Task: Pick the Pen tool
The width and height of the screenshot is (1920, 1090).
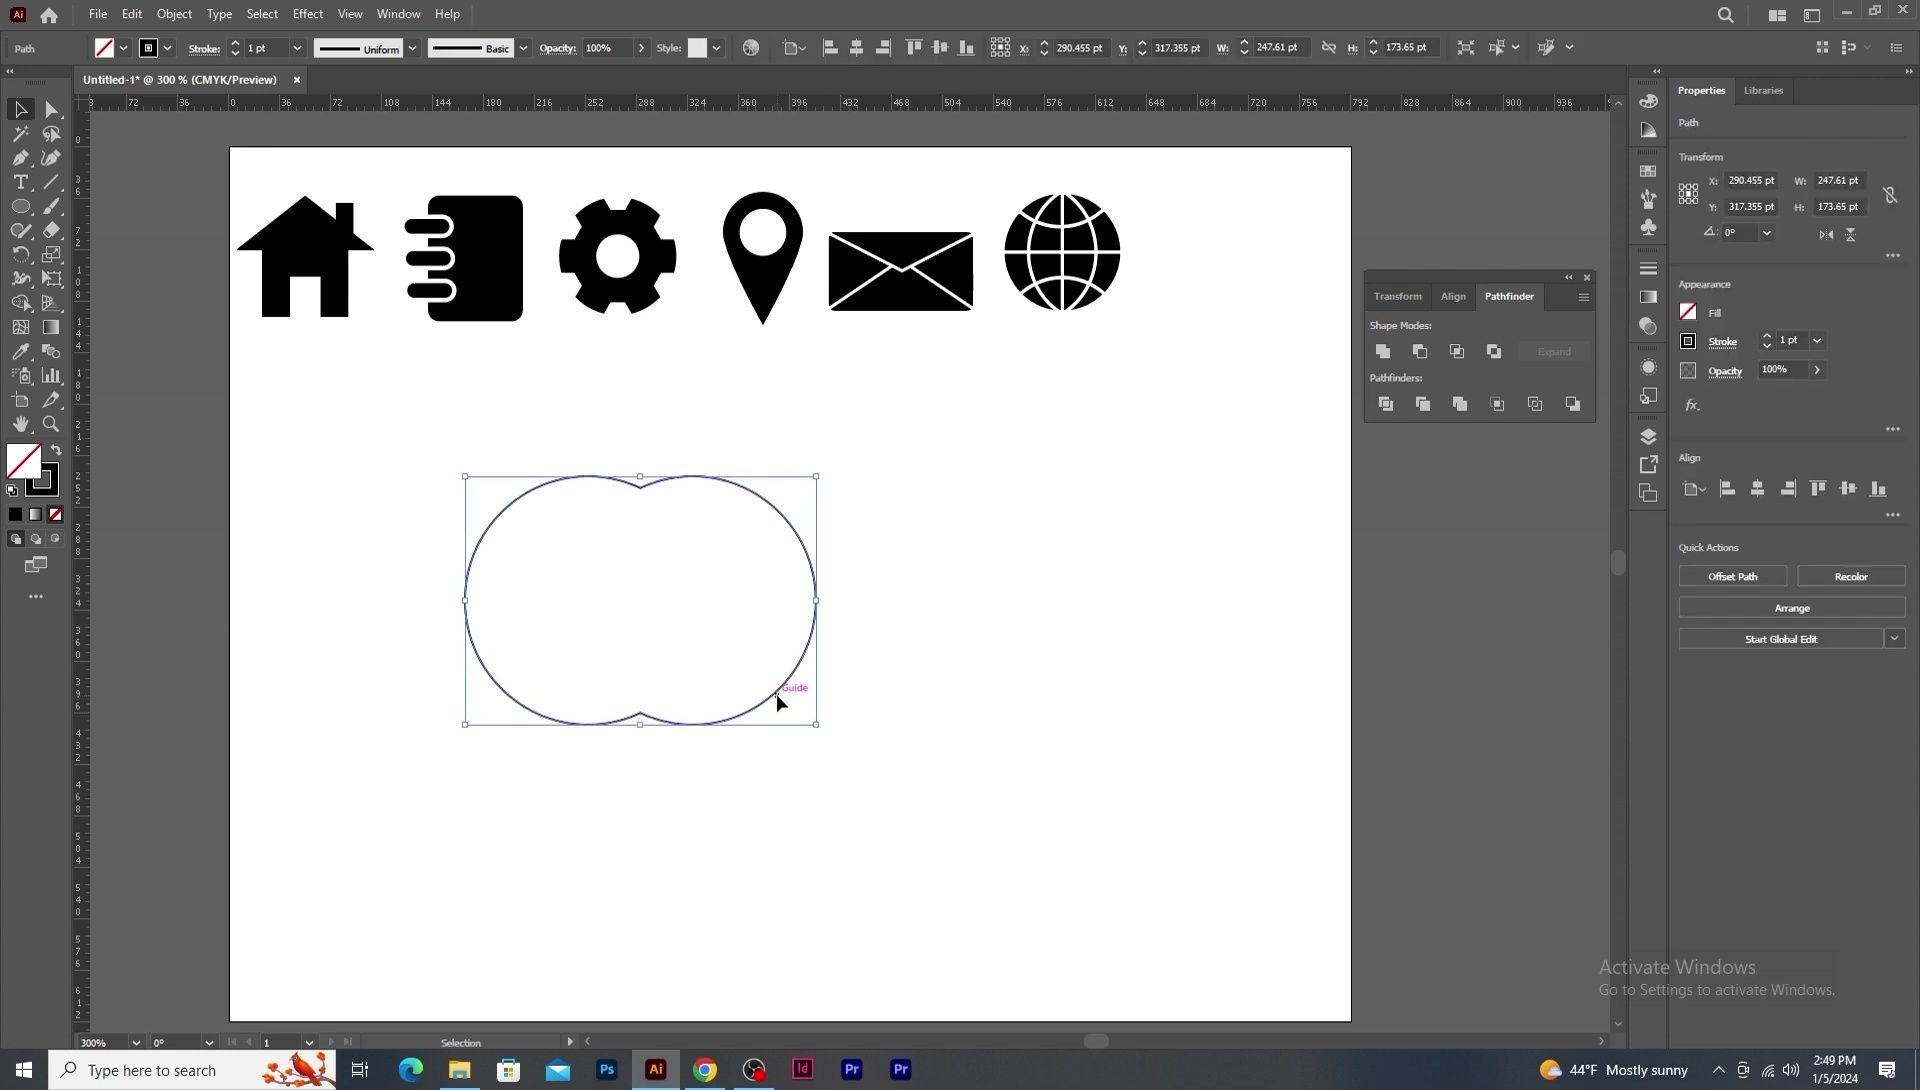Action: point(21,158)
